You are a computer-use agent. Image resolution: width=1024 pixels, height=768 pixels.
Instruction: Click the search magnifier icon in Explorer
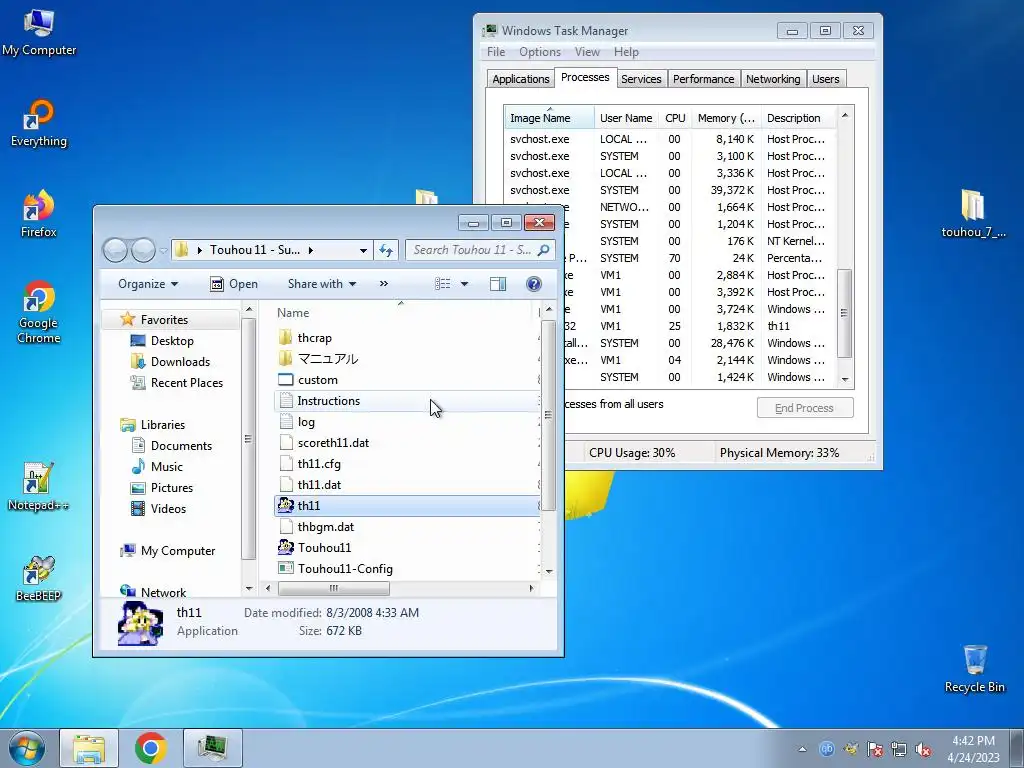click(543, 250)
